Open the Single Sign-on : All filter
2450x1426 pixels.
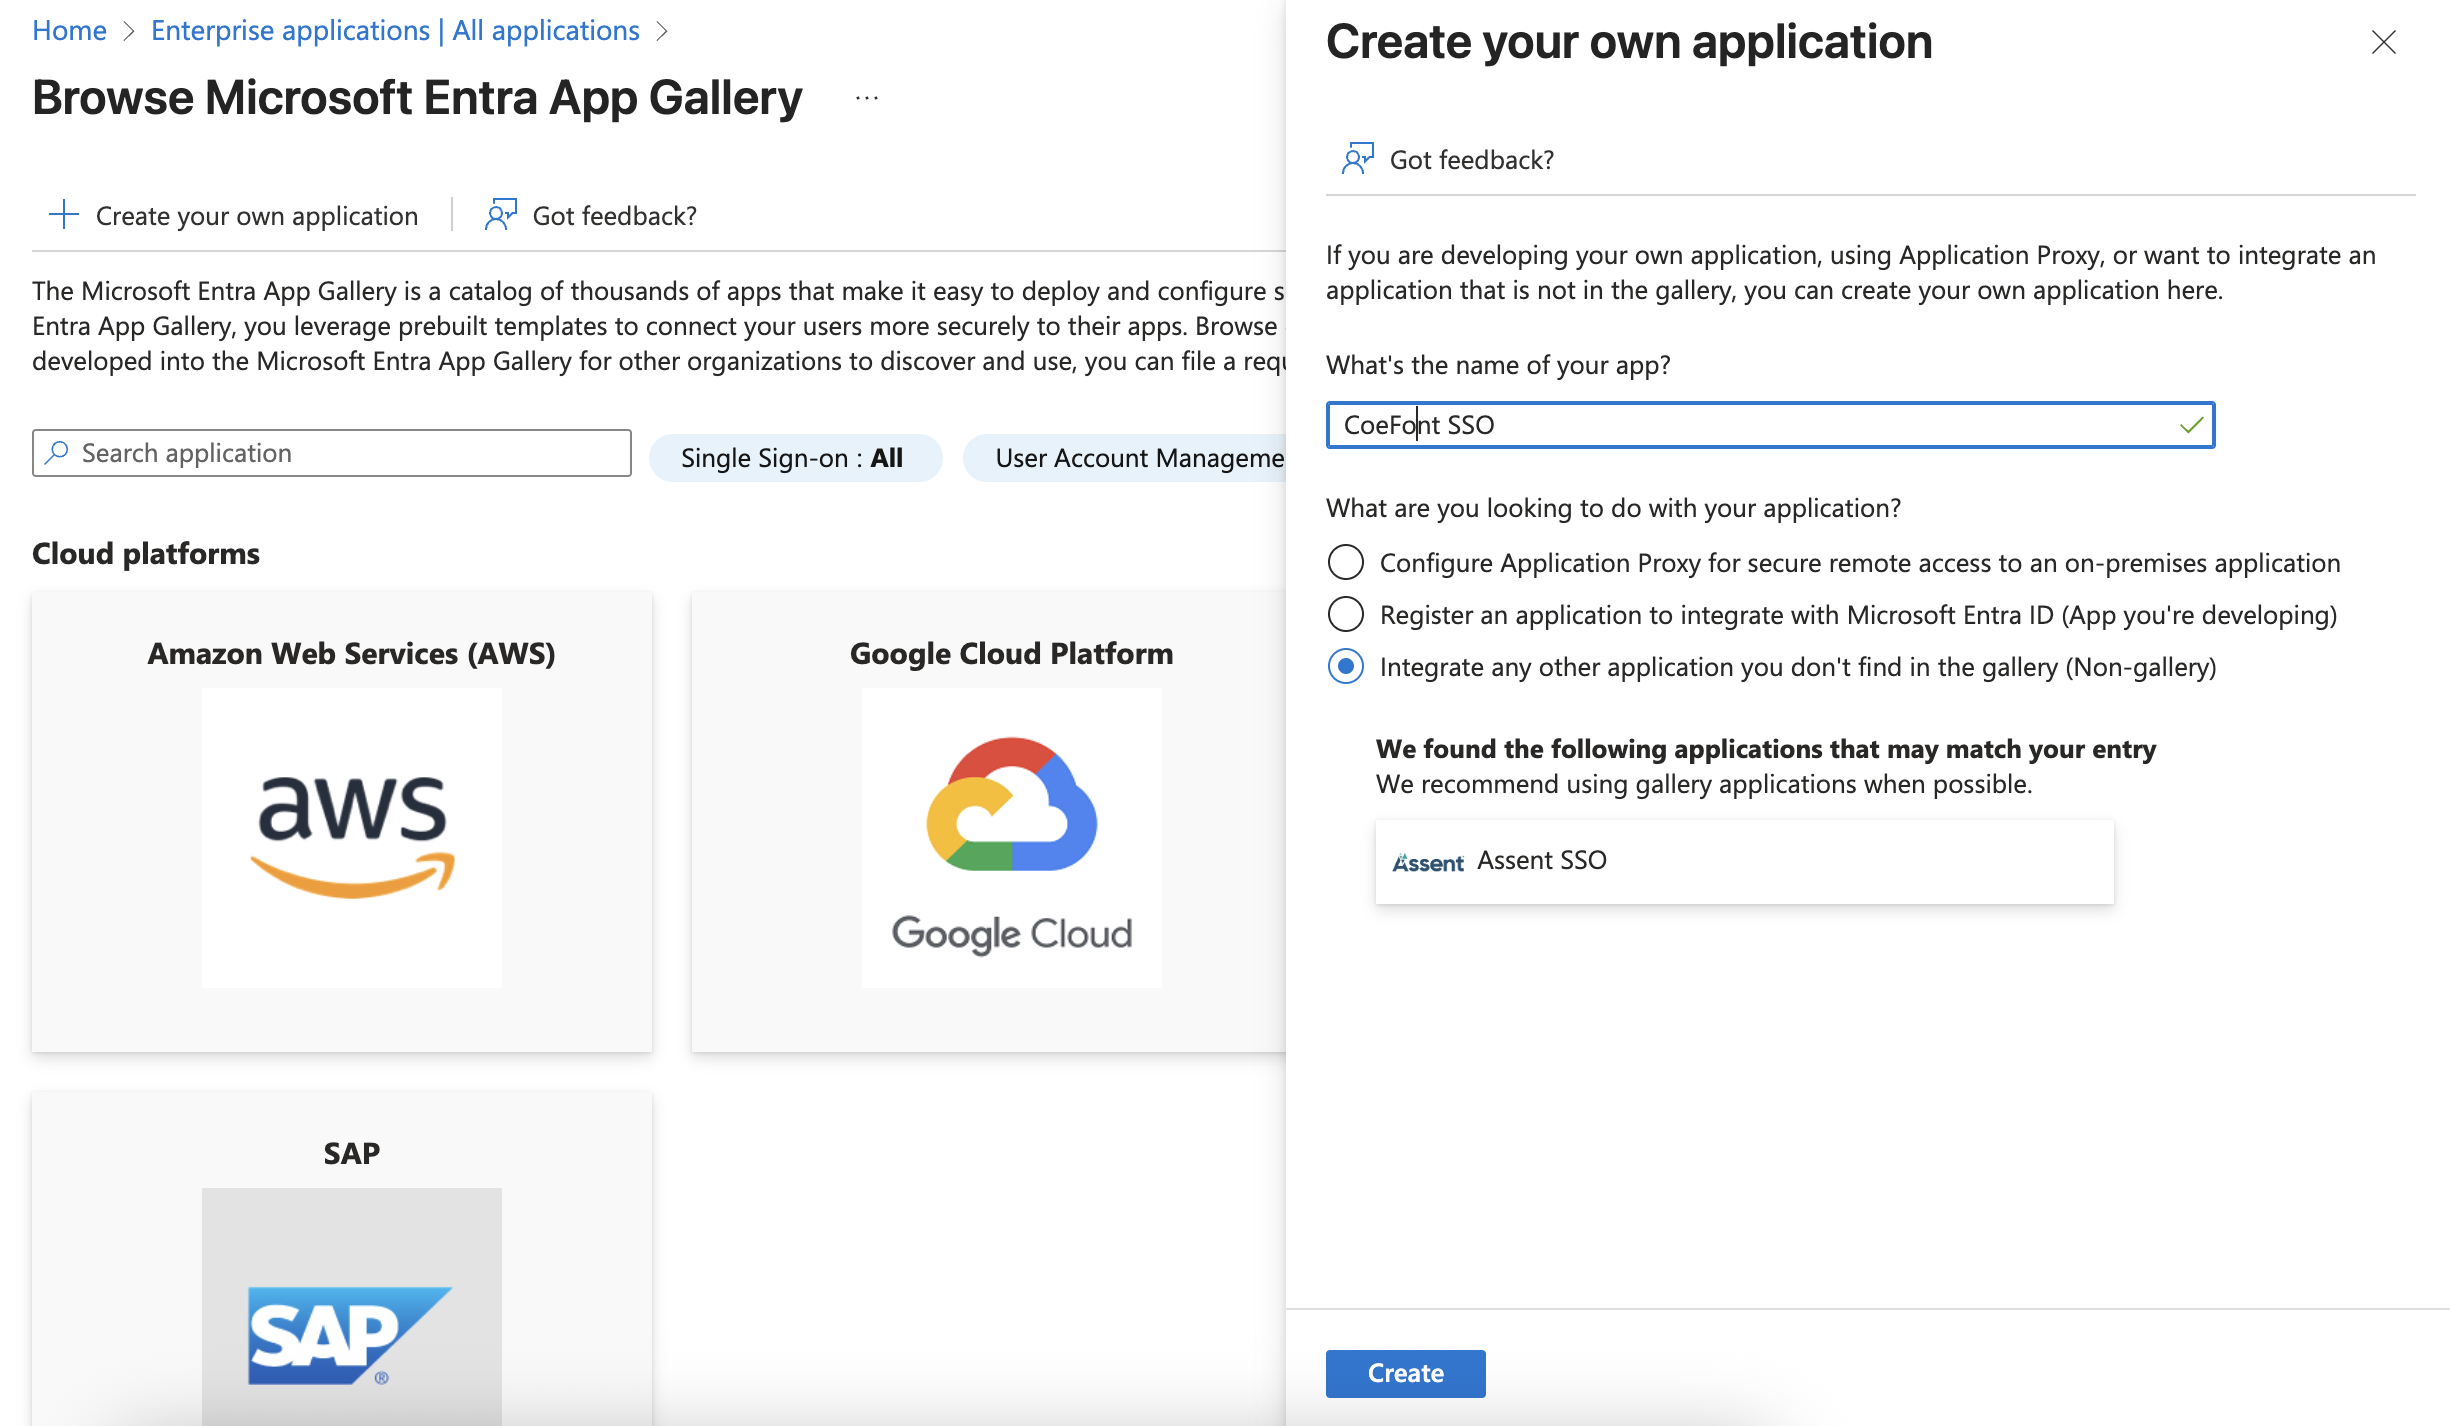pos(795,458)
